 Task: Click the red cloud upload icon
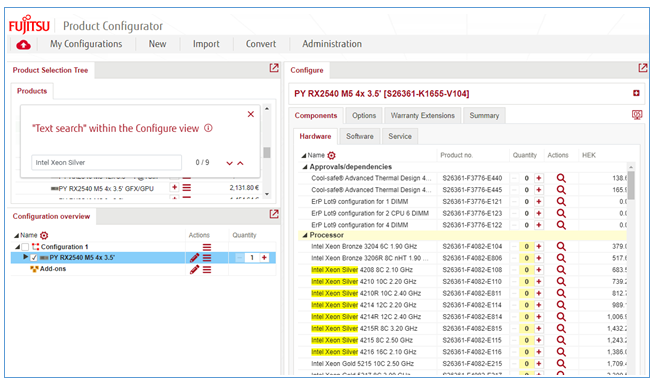[23, 44]
